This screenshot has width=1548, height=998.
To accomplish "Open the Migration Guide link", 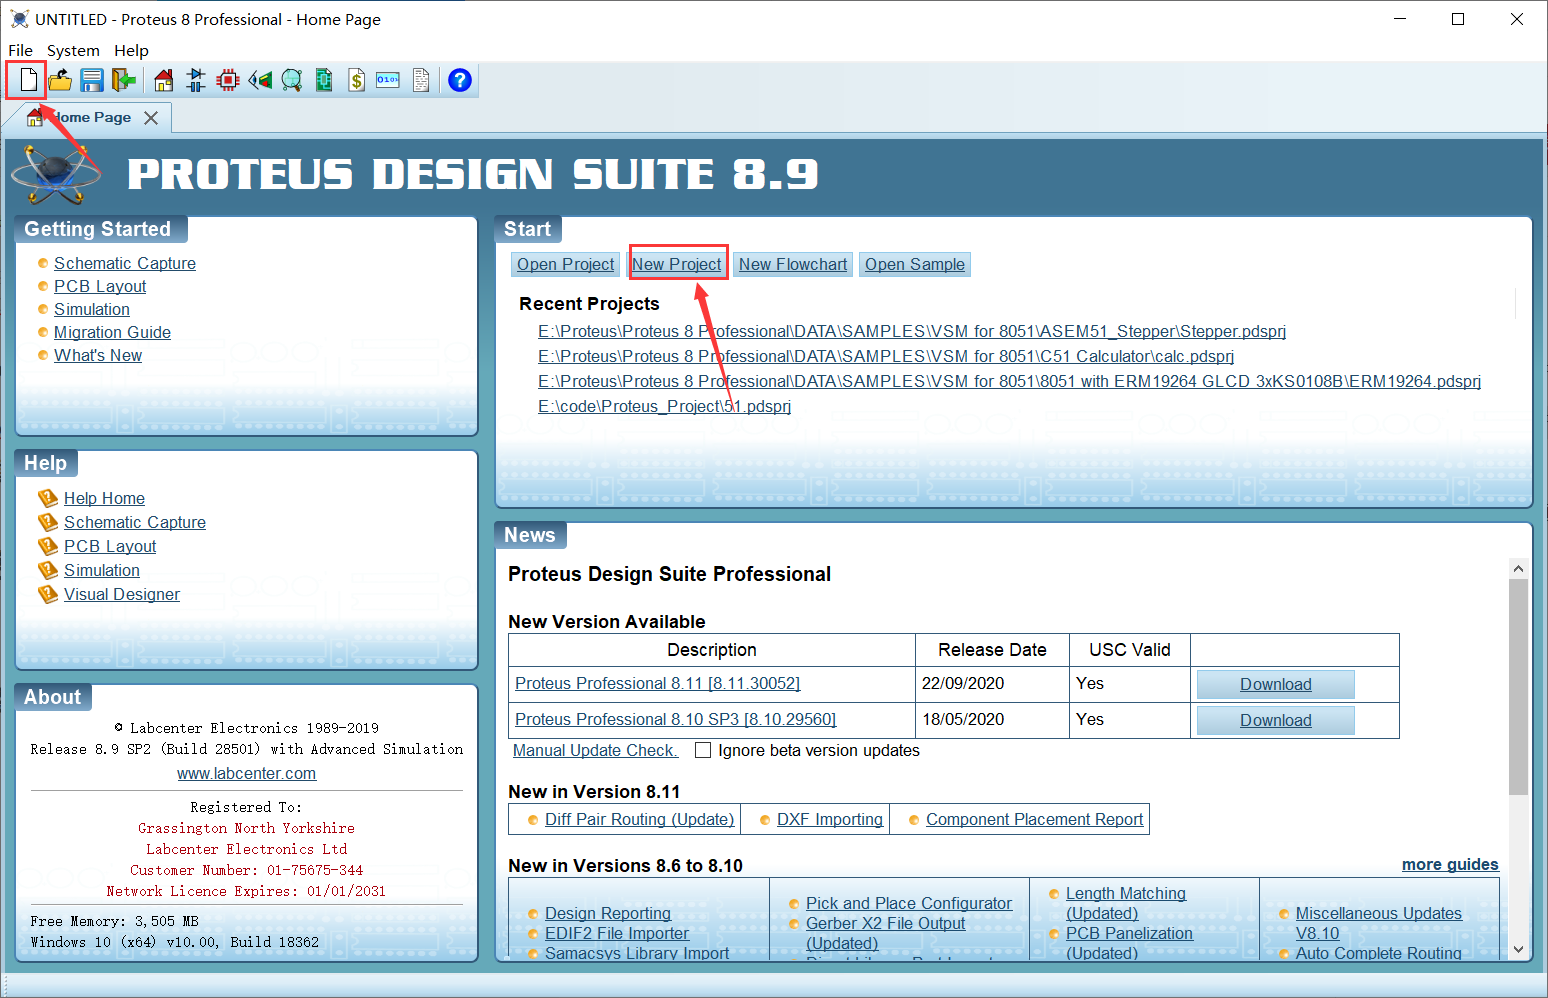I will 112,332.
